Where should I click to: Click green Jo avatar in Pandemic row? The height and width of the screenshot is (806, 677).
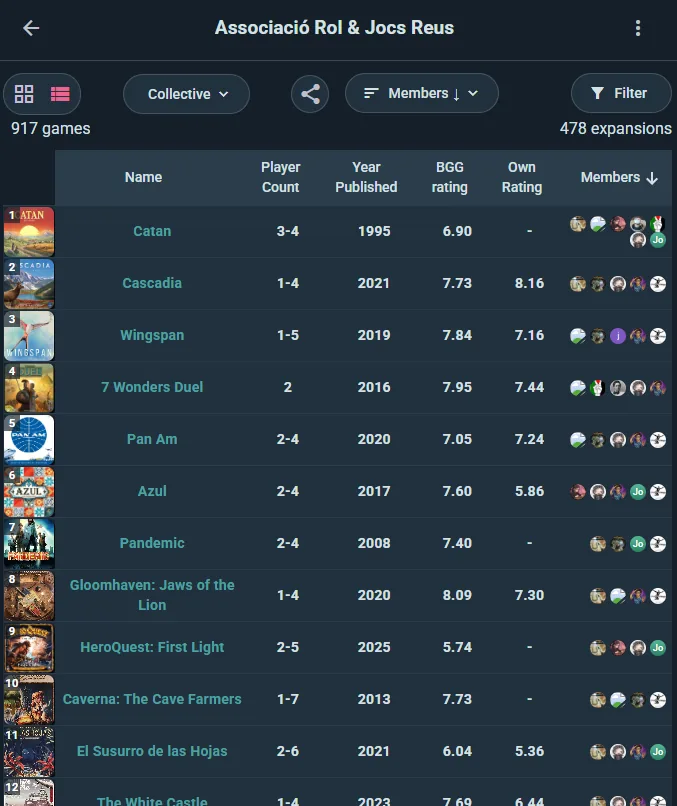[638, 544]
